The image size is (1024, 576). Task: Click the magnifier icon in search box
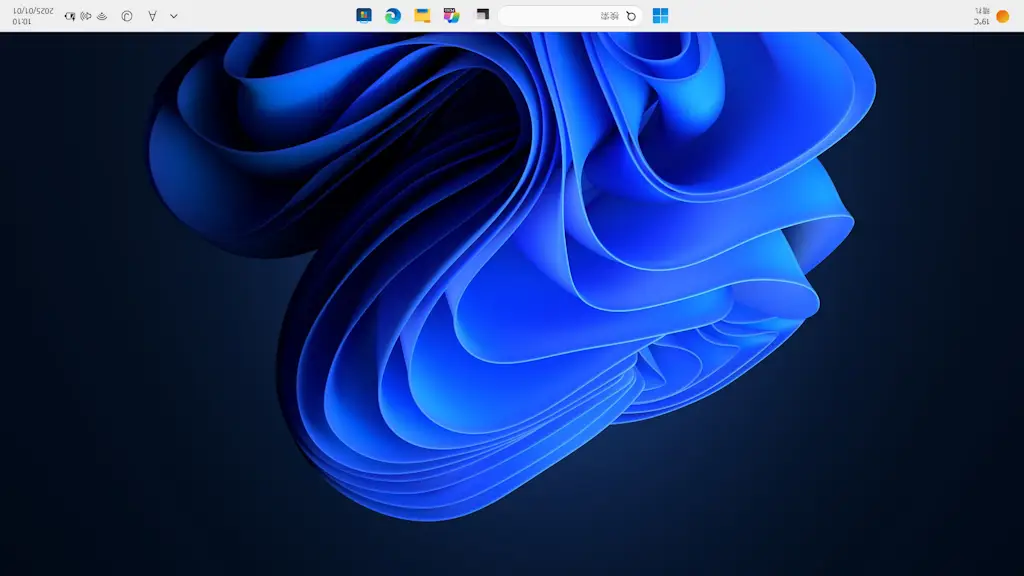(x=631, y=16)
